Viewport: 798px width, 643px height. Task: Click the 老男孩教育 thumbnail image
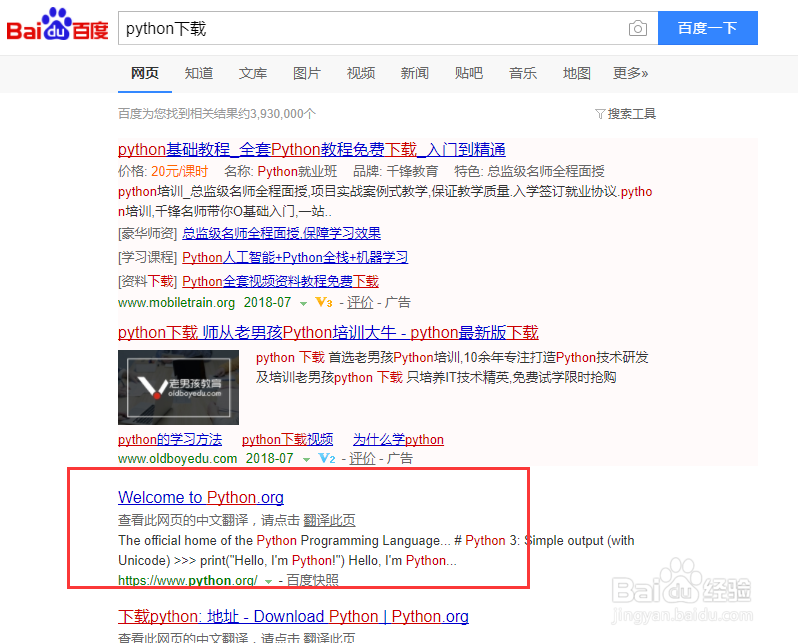[x=178, y=387]
